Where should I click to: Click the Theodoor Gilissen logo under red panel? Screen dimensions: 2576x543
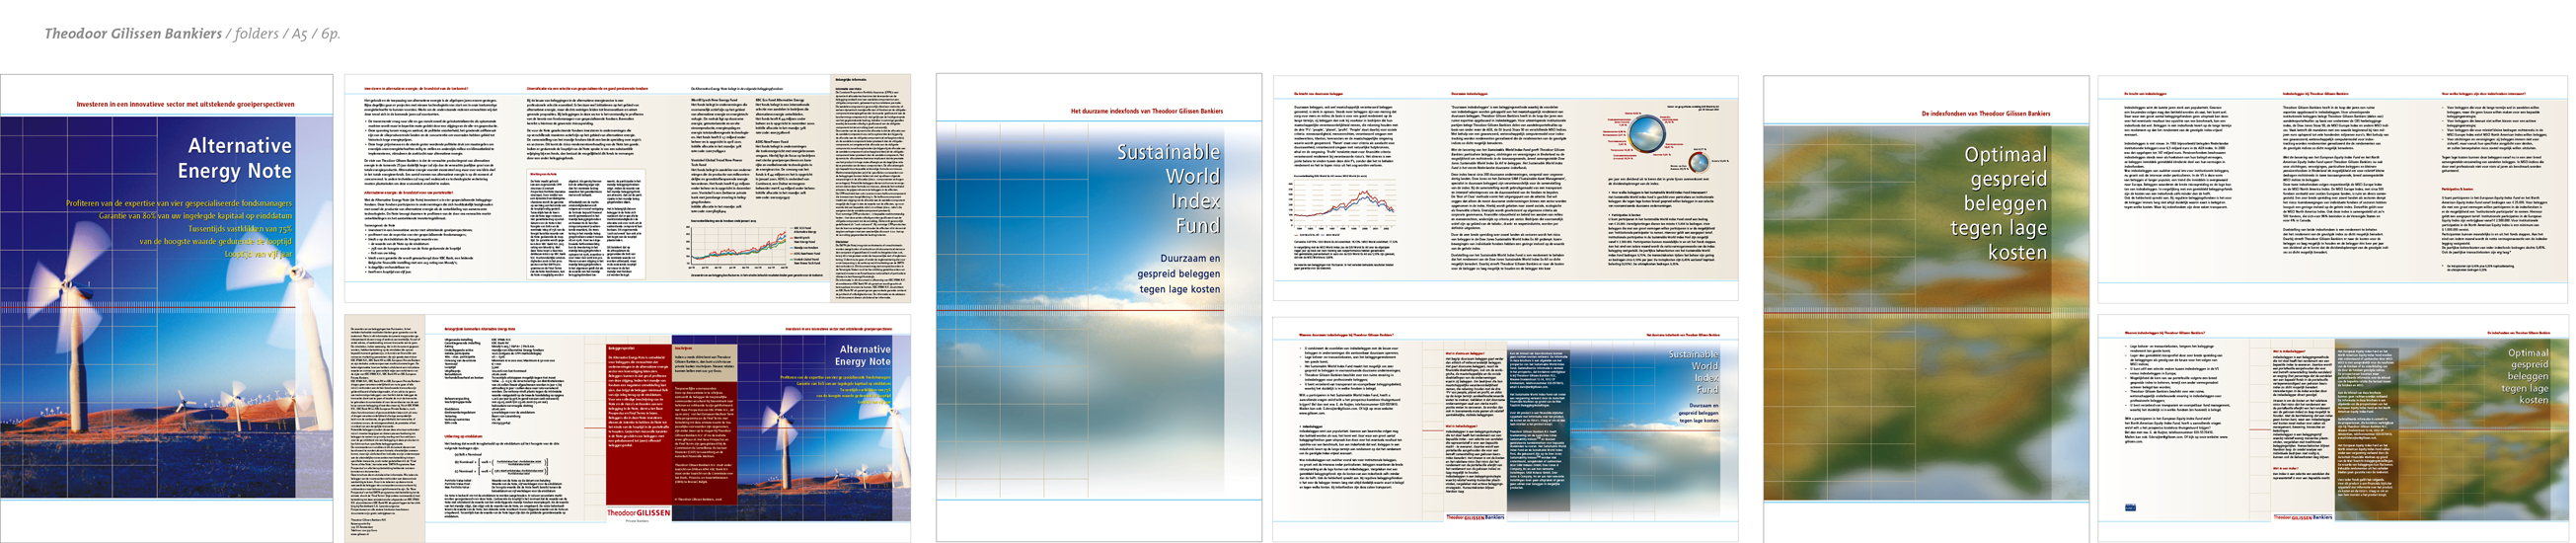click(x=639, y=513)
